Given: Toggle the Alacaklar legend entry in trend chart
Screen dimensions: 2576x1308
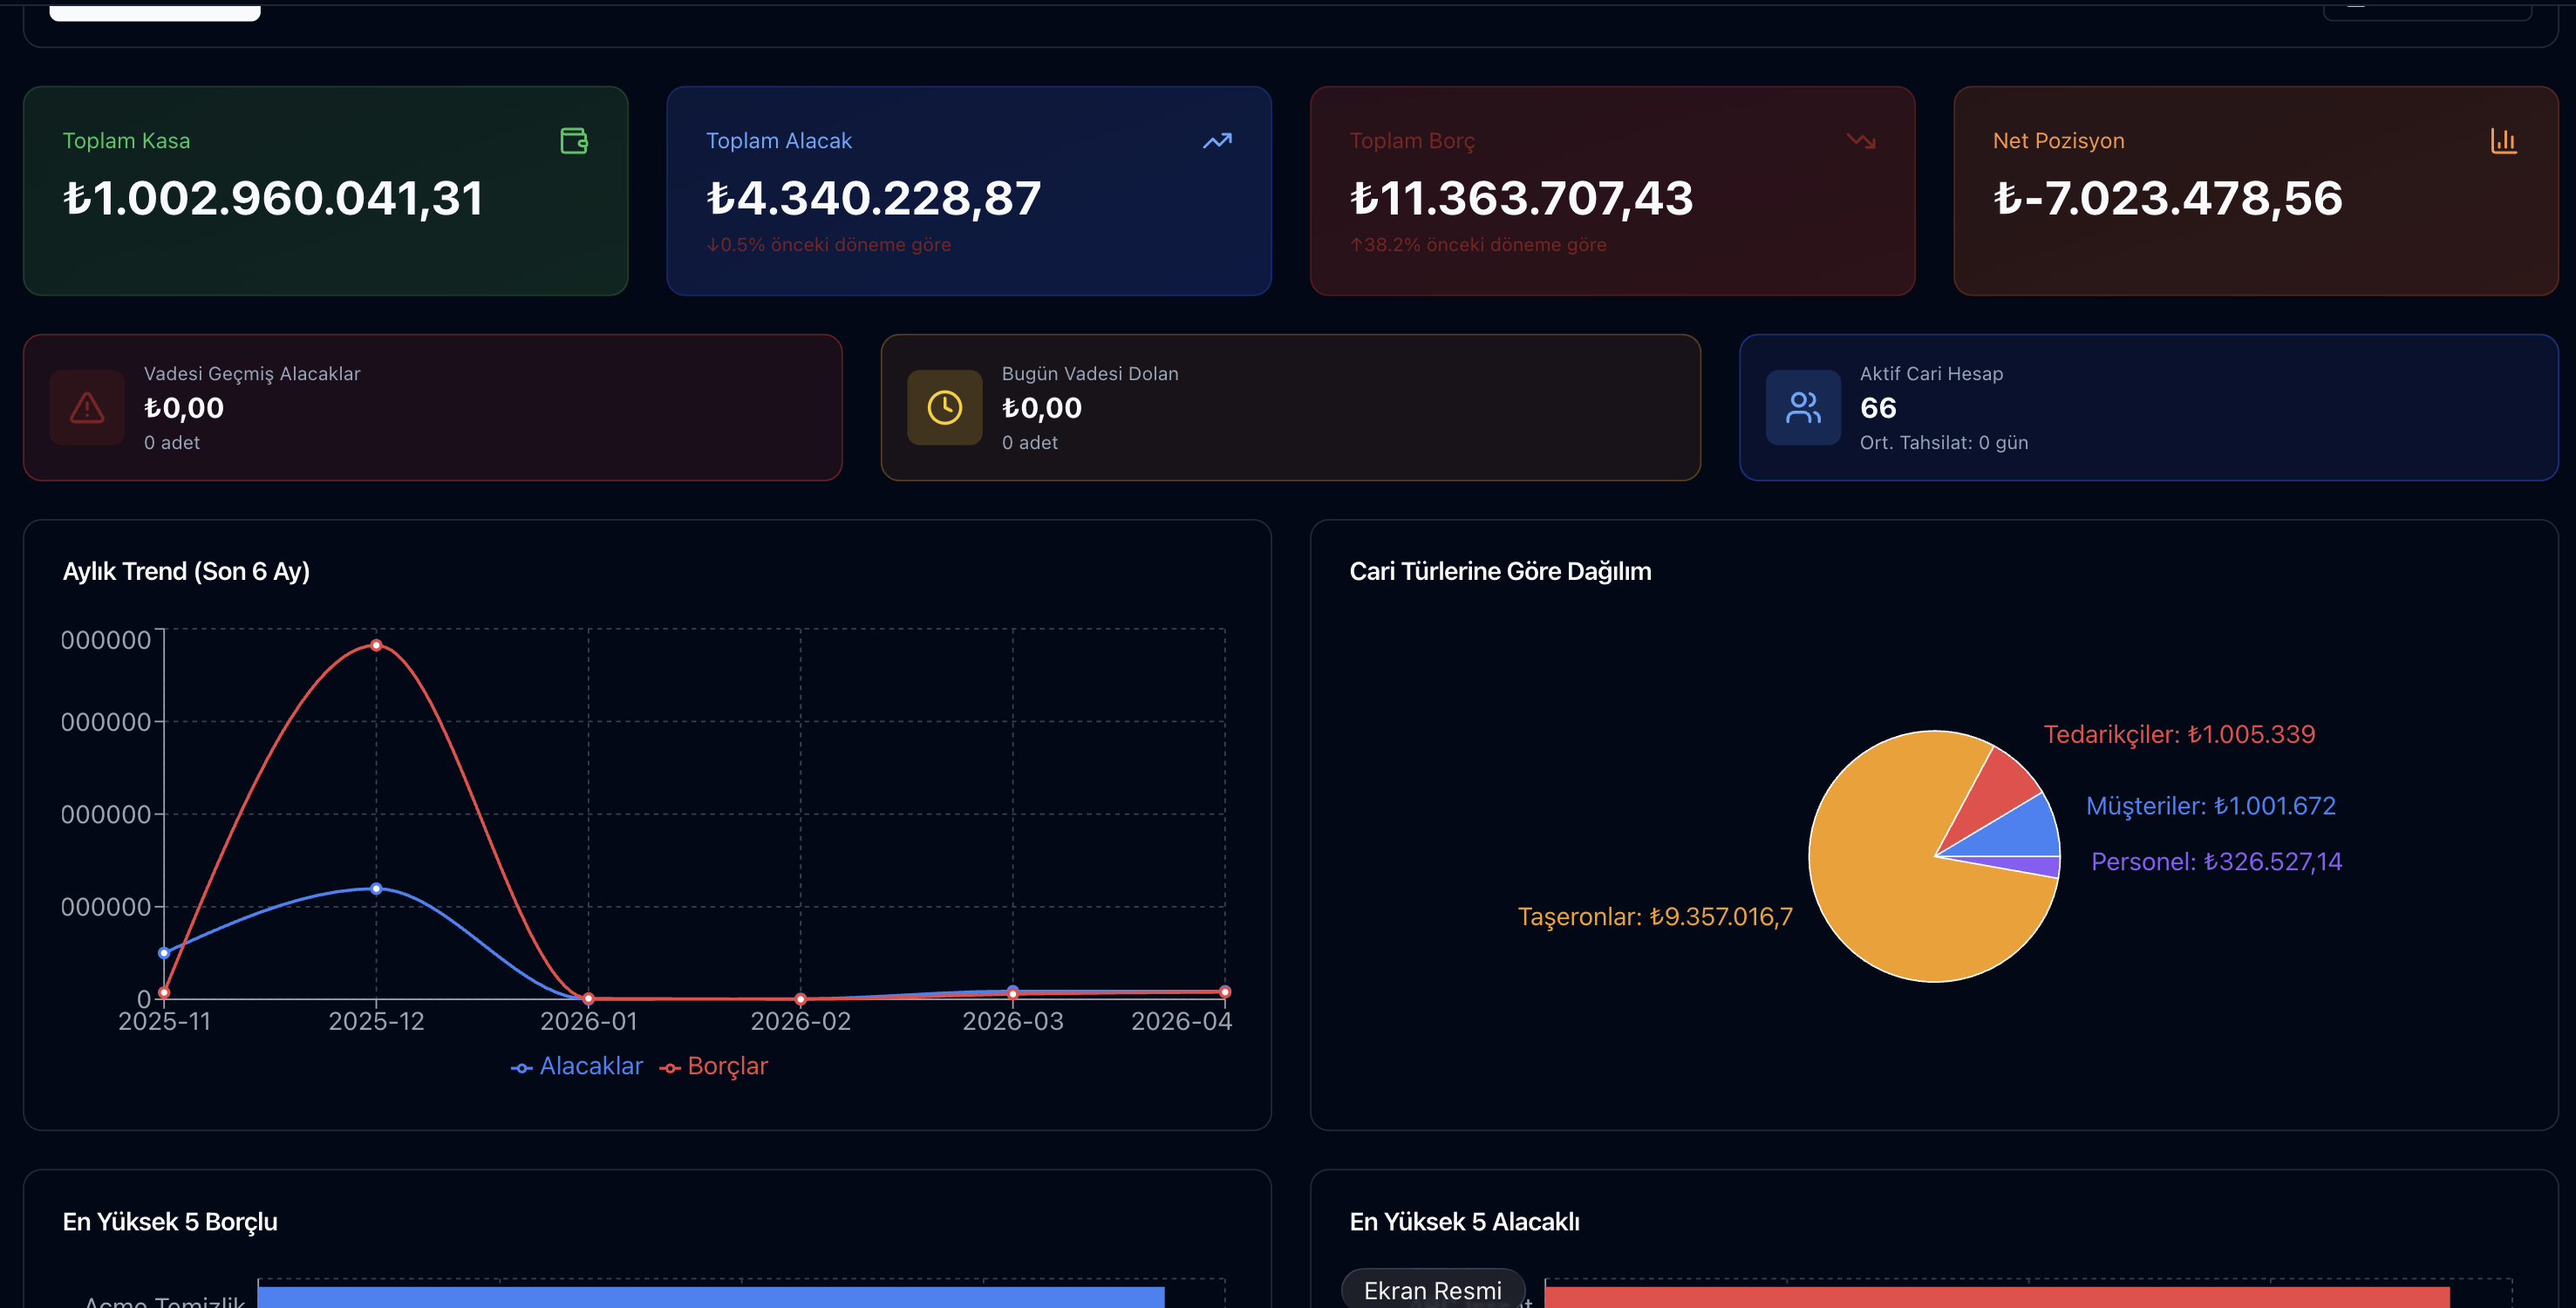Looking at the screenshot, I should 577,1066.
